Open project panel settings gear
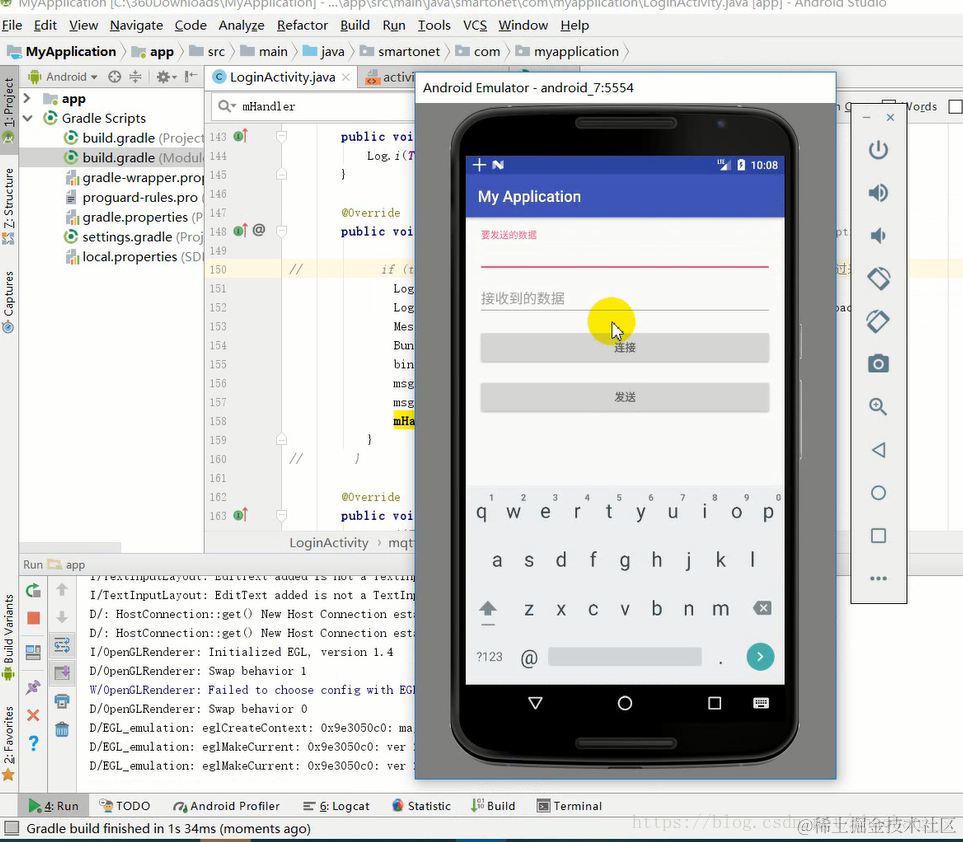This screenshot has height=842, width=963. coord(165,77)
